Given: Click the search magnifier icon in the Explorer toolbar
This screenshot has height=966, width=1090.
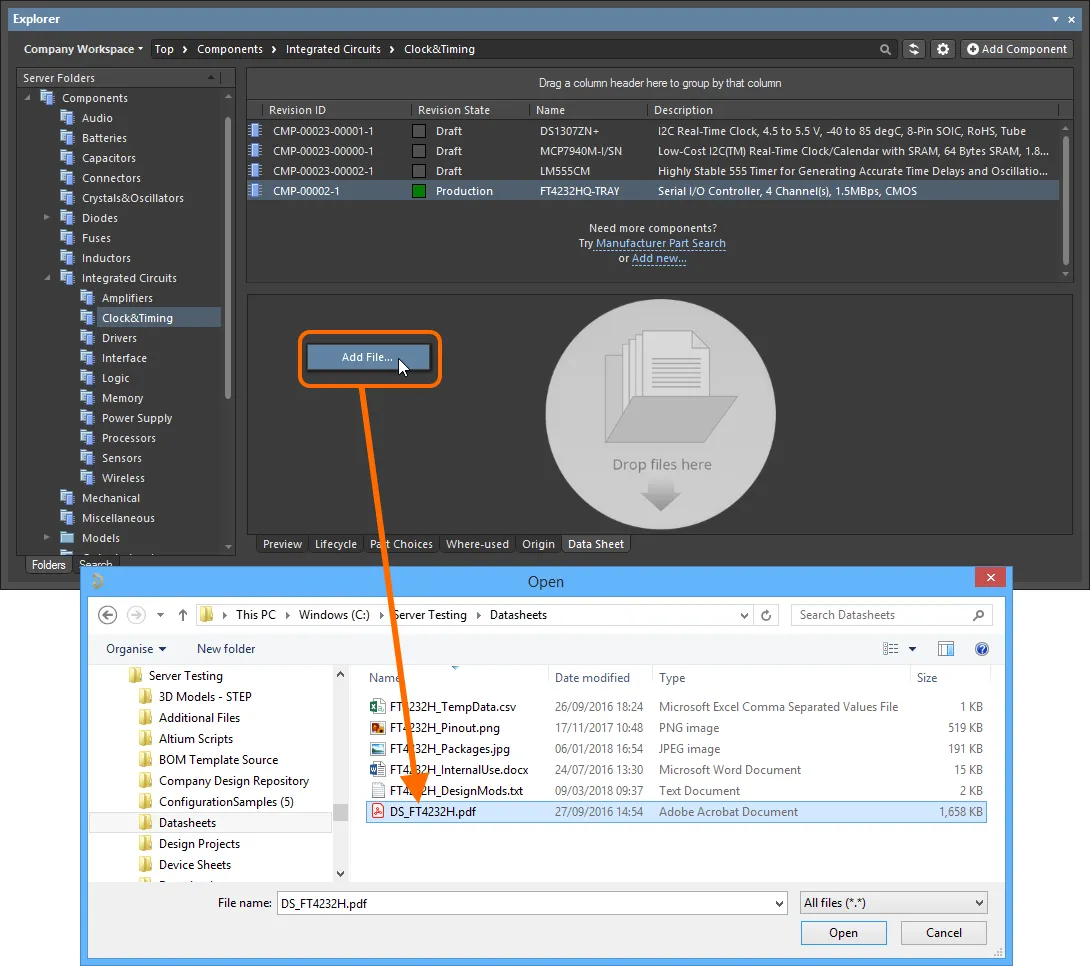Looking at the screenshot, I should [x=885, y=48].
